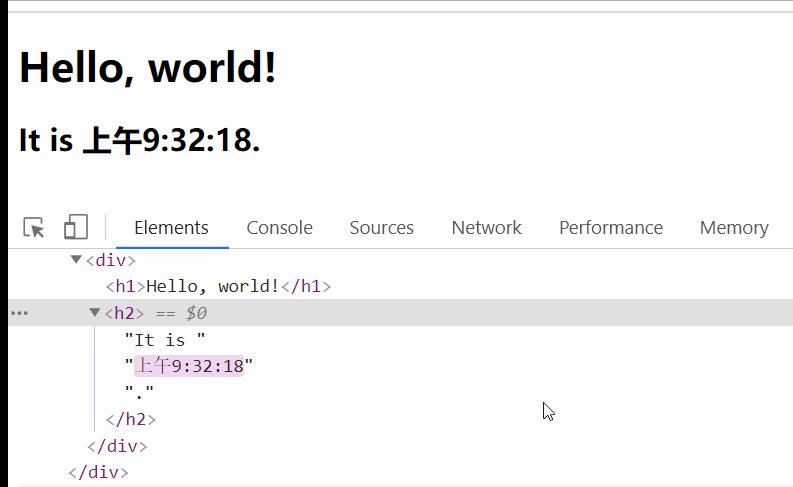The image size is (793, 487).
Task: Click the last closing div tag
Action: [98, 472]
